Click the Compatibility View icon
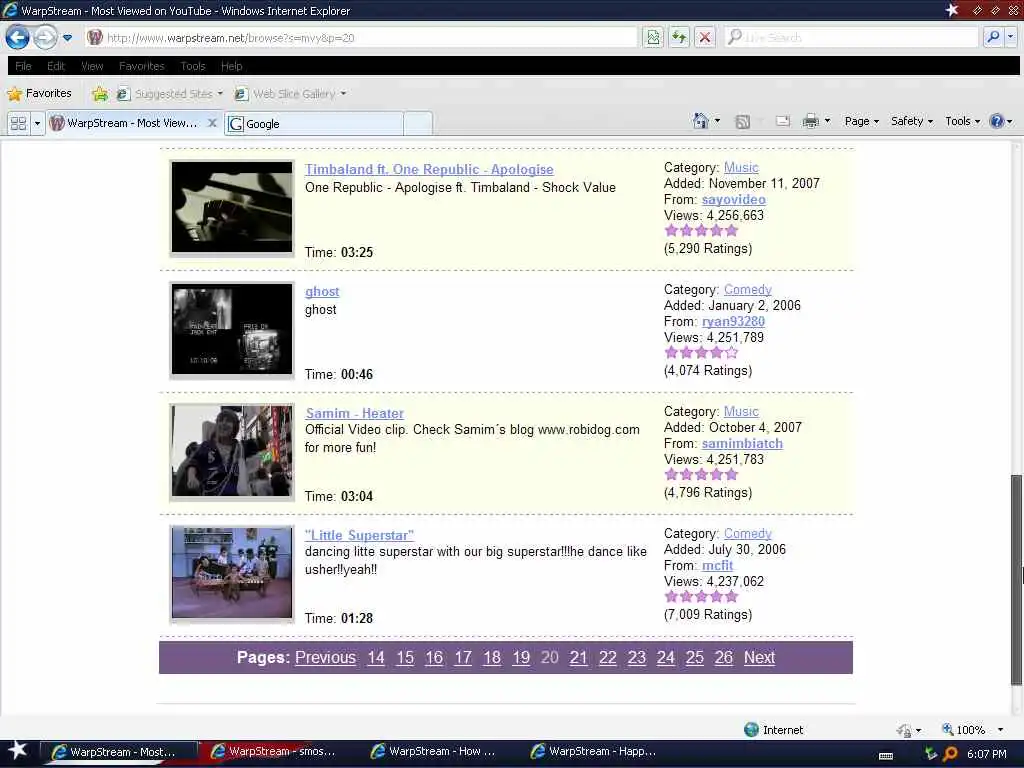This screenshot has width=1024, height=768. [653, 37]
